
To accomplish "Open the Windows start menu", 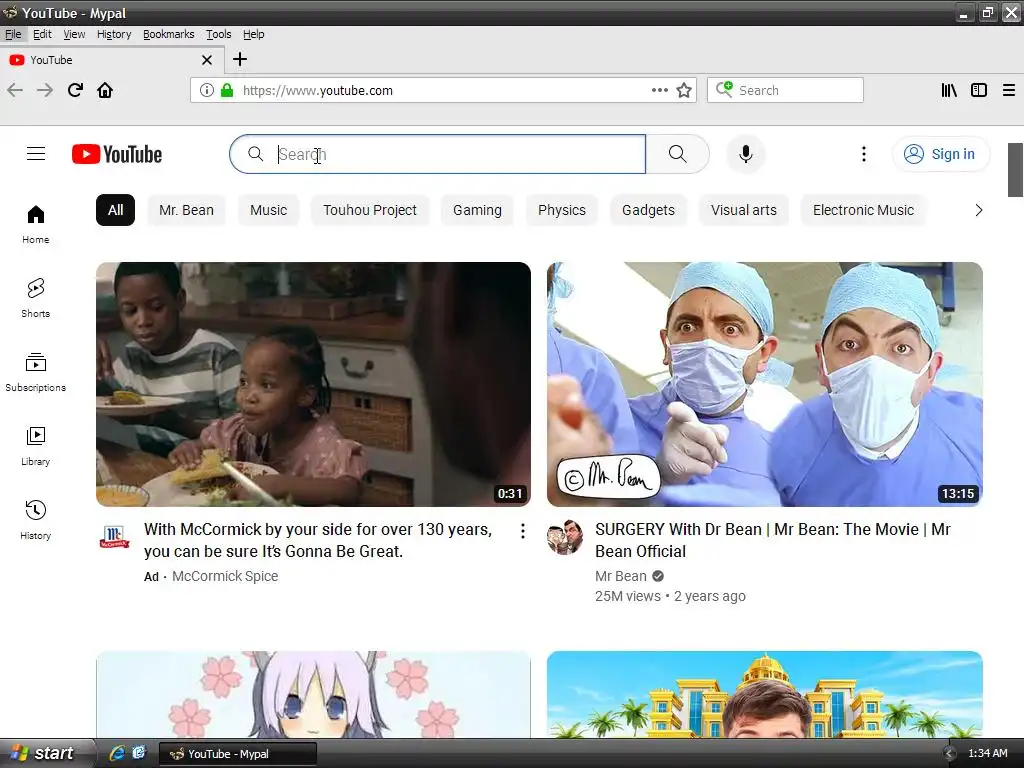I will point(47,753).
